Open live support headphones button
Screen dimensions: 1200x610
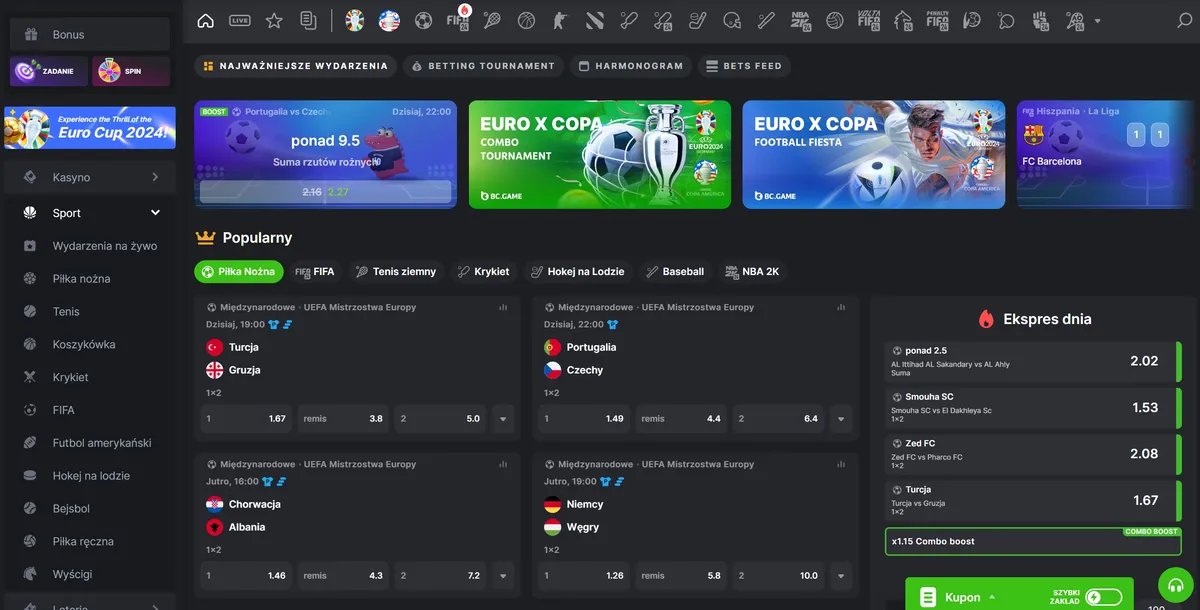pos(1176,586)
